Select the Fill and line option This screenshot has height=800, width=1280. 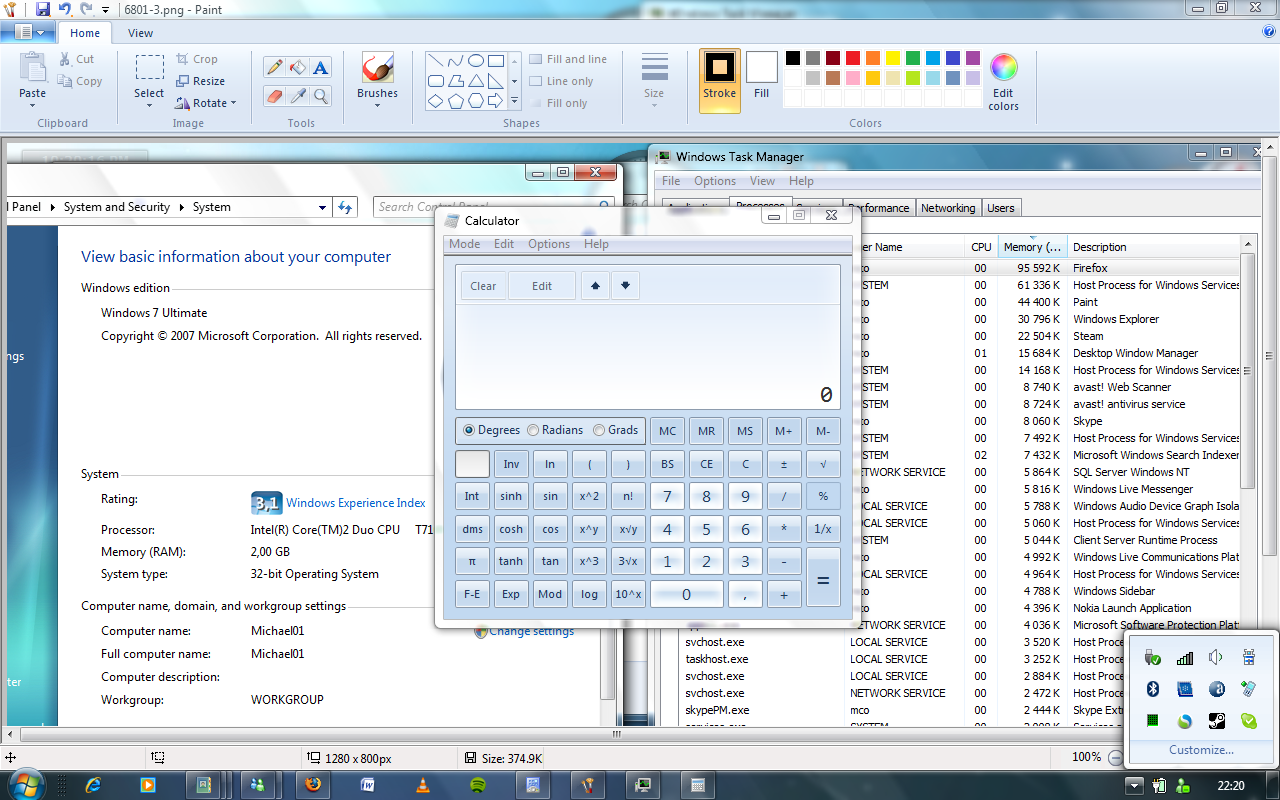(x=568, y=59)
